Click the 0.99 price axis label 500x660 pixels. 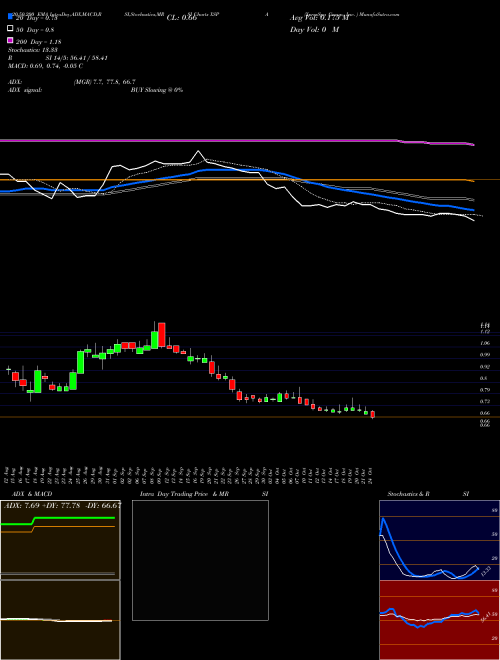click(485, 355)
